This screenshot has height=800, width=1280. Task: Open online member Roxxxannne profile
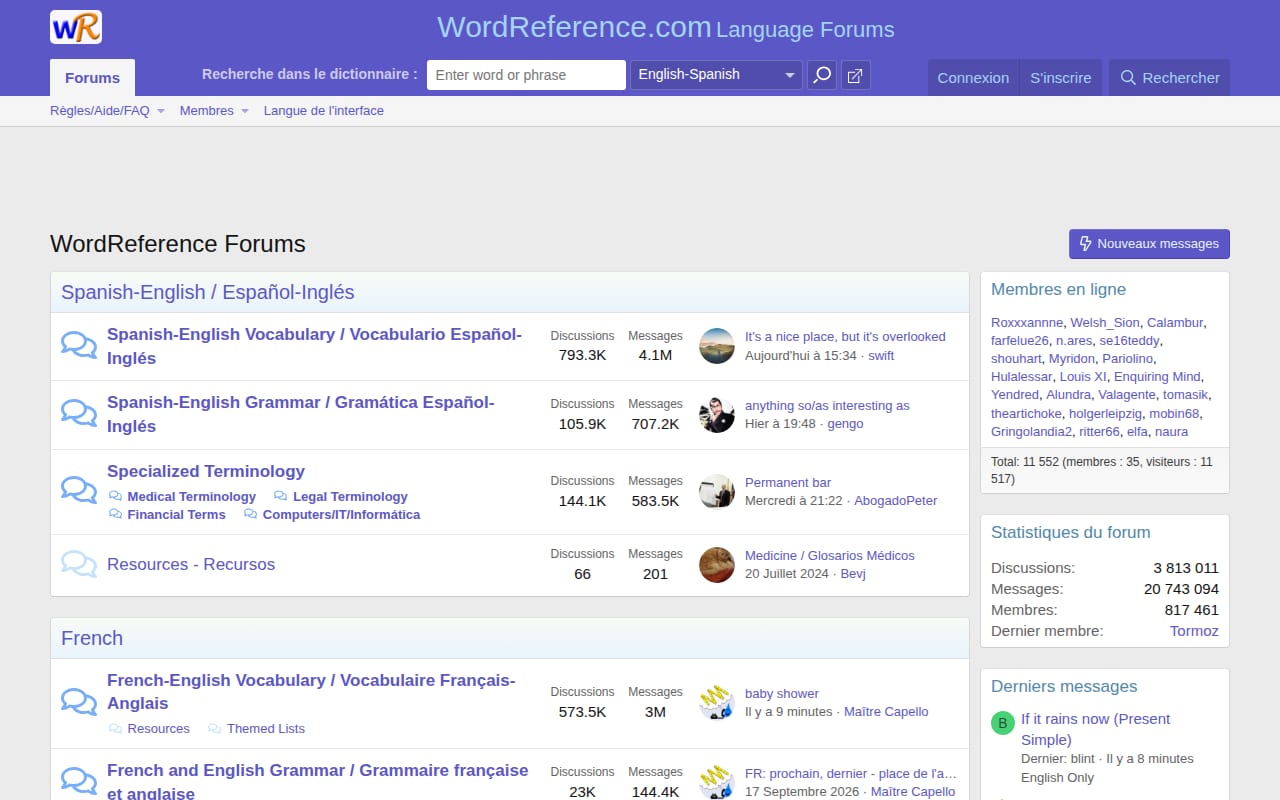pyautogui.click(x=1027, y=323)
